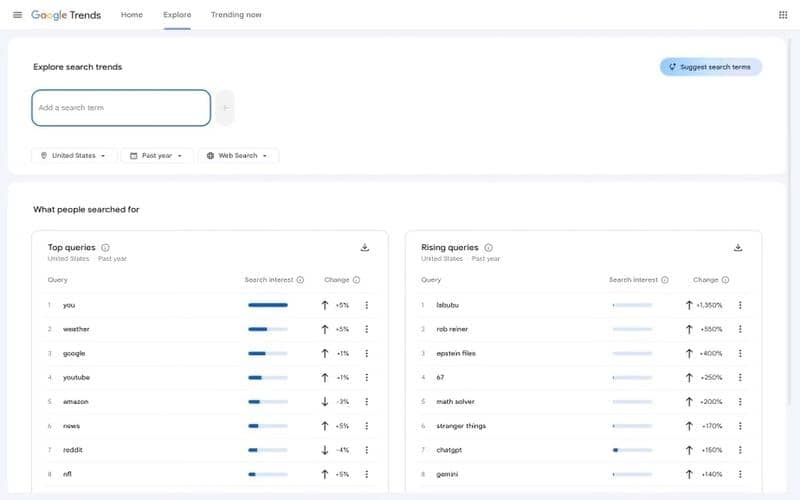Open more options for 'gemini' query
This screenshot has width=800, height=500.
pos(740,474)
